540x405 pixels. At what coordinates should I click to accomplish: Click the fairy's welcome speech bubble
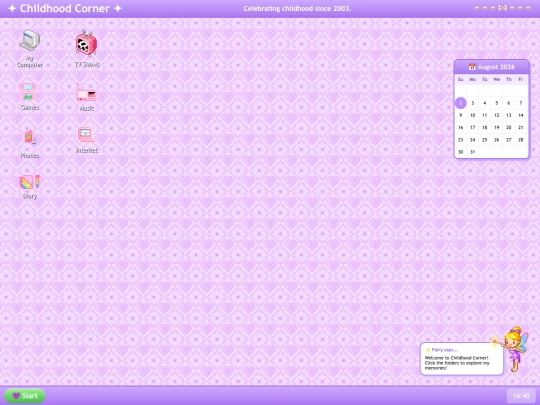click(x=462, y=359)
